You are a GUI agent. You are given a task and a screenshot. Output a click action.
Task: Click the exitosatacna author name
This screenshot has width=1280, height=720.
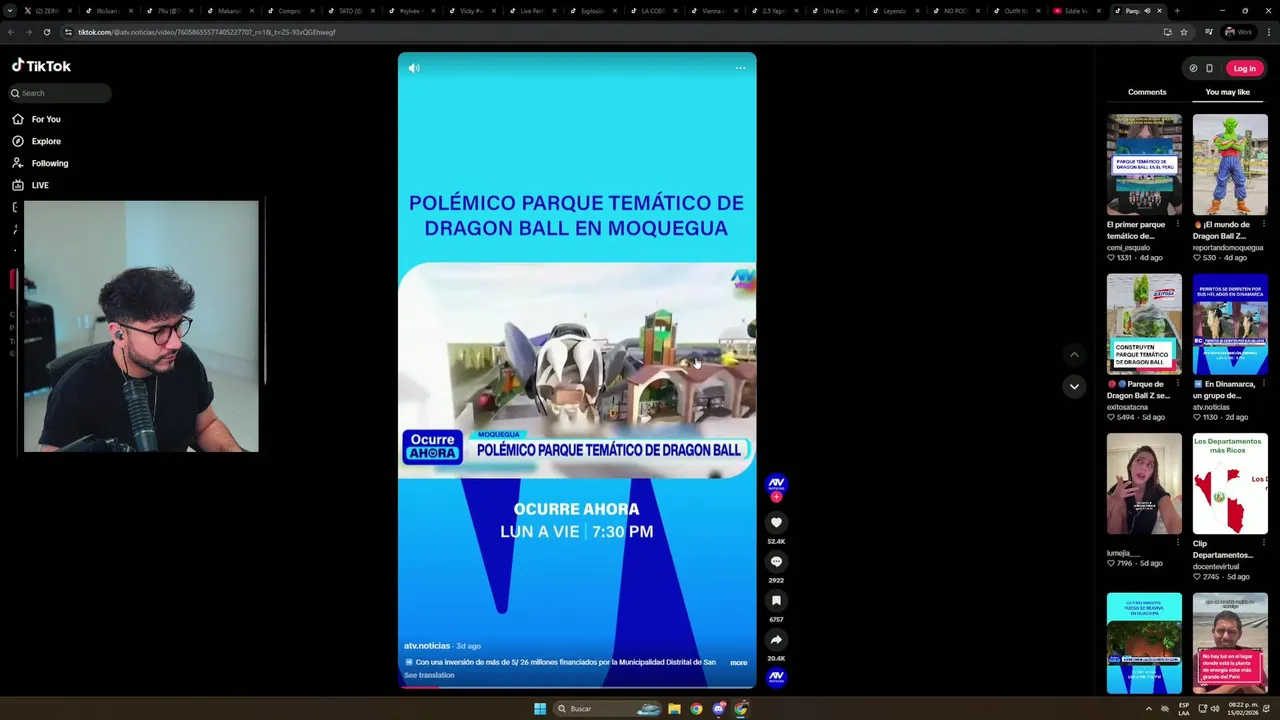1128,407
